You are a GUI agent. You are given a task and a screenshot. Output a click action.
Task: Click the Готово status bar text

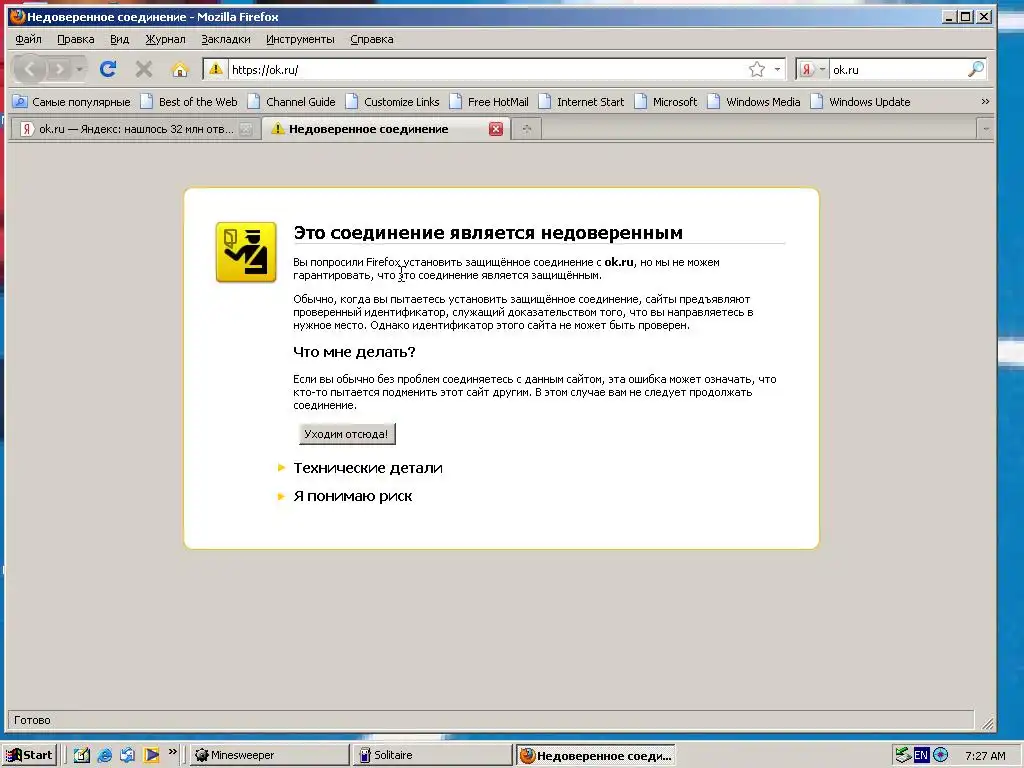pos(32,720)
